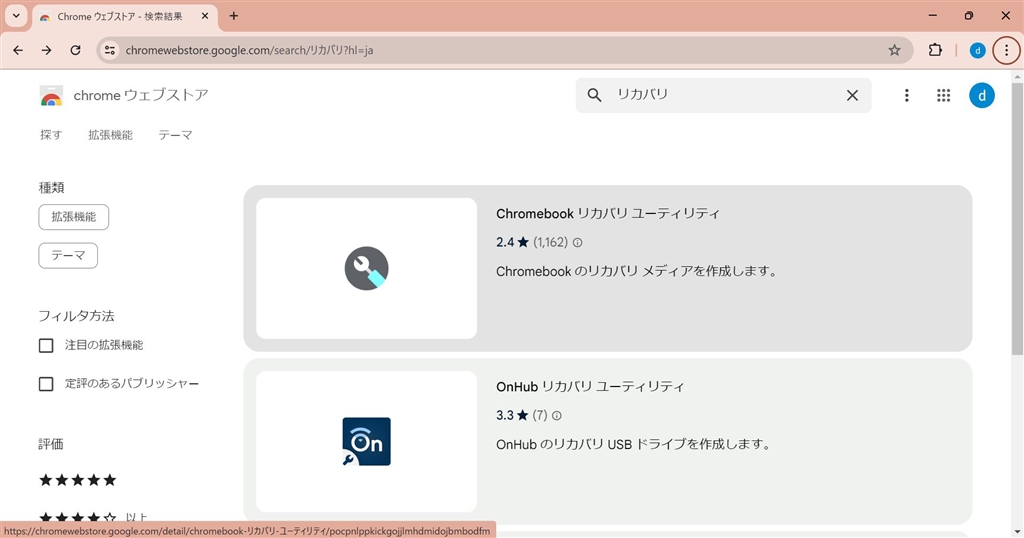Open site information icon in address bar
Image resolution: width=1024 pixels, height=538 pixels.
pyautogui.click(x=110, y=50)
